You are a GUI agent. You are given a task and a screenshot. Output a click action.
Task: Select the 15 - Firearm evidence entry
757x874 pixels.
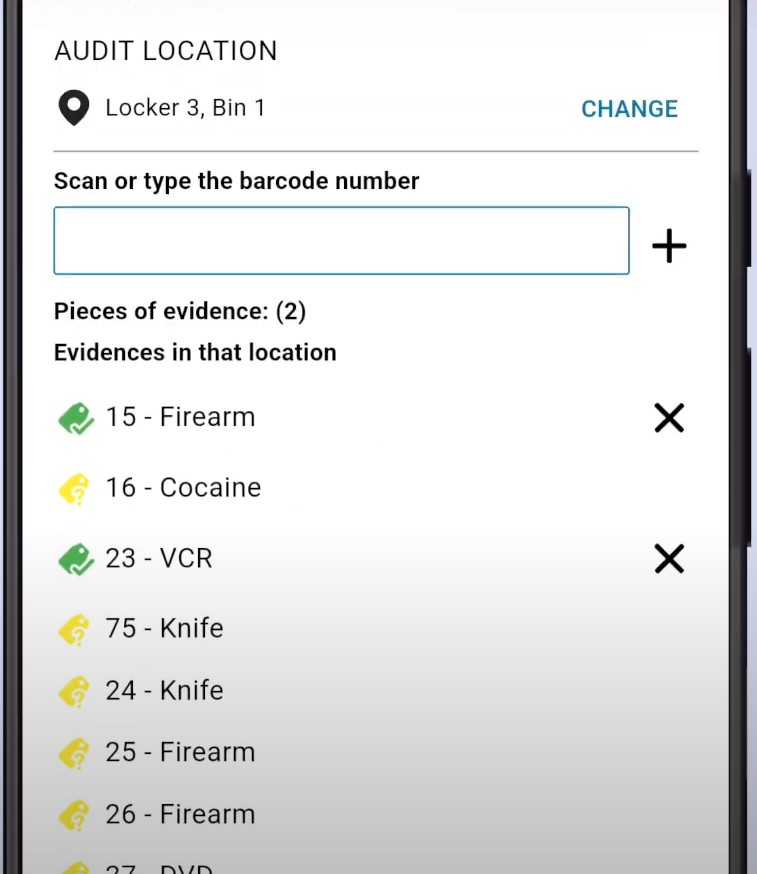pyautogui.click(x=181, y=417)
